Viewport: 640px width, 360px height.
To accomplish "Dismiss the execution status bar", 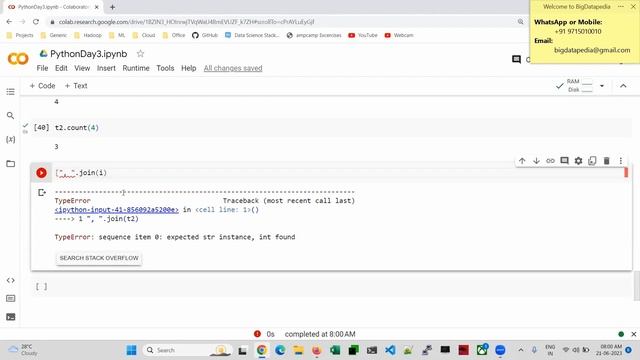I will (633, 334).
